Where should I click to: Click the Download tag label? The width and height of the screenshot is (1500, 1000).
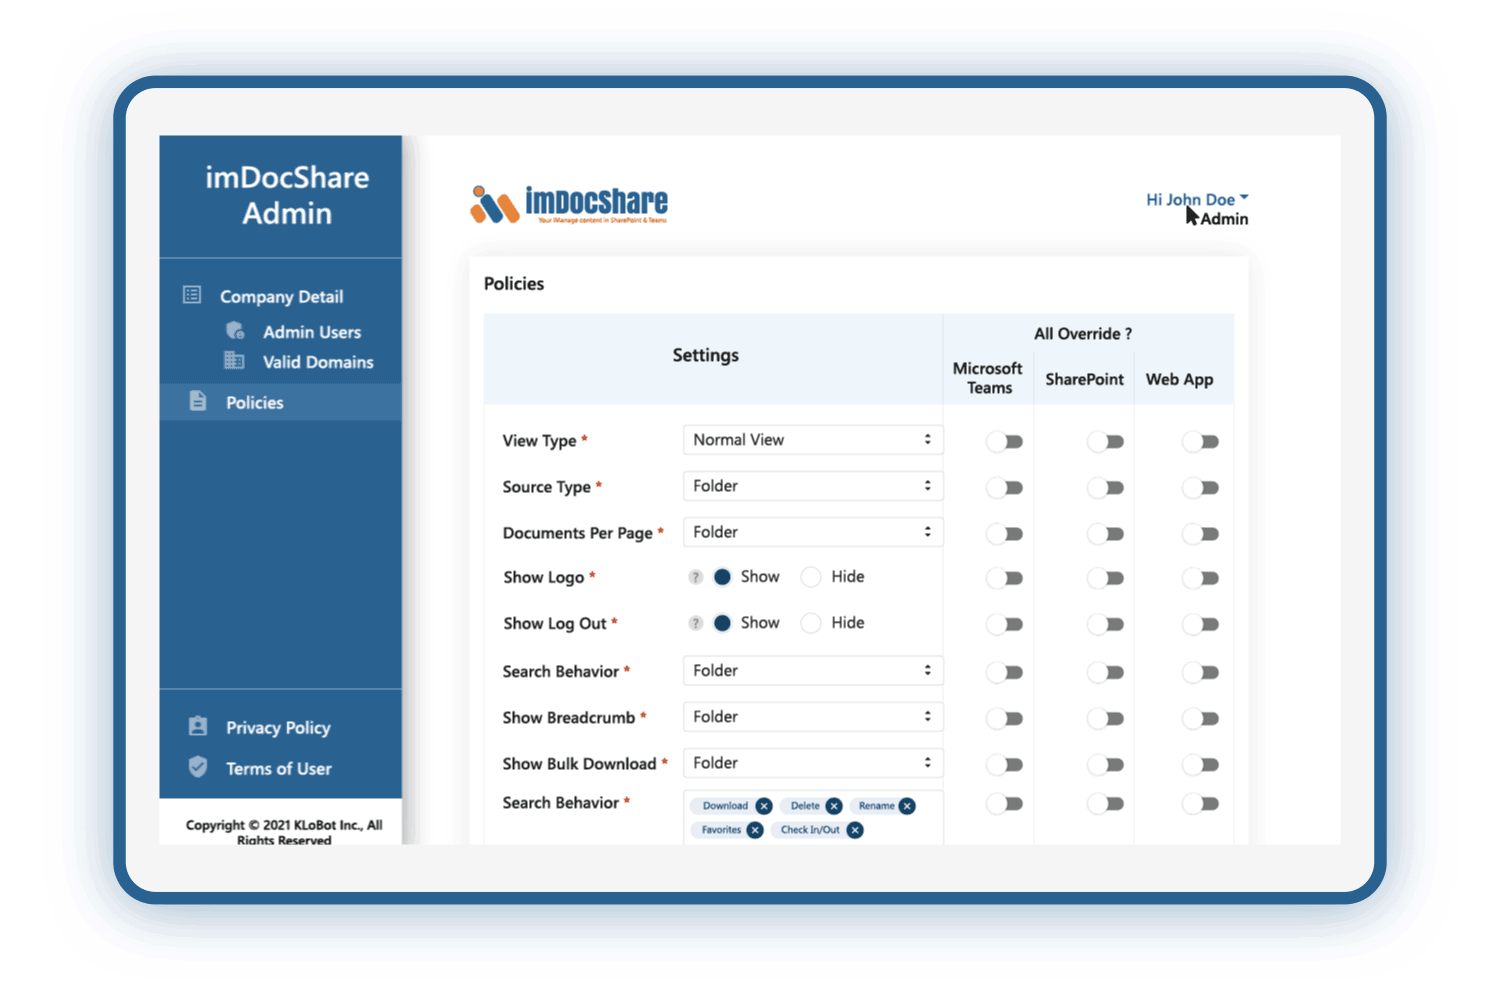pyautogui.click(x=725, y=806)
